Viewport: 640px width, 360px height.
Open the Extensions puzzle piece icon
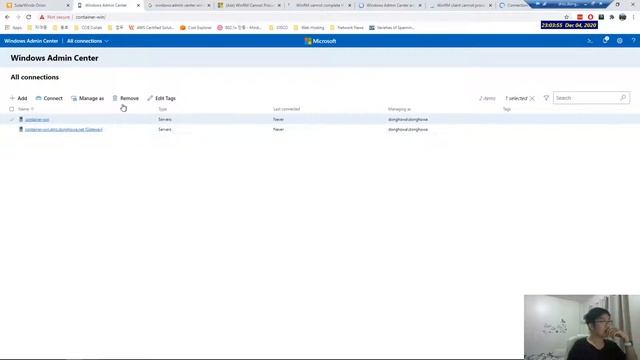[612, 17]
